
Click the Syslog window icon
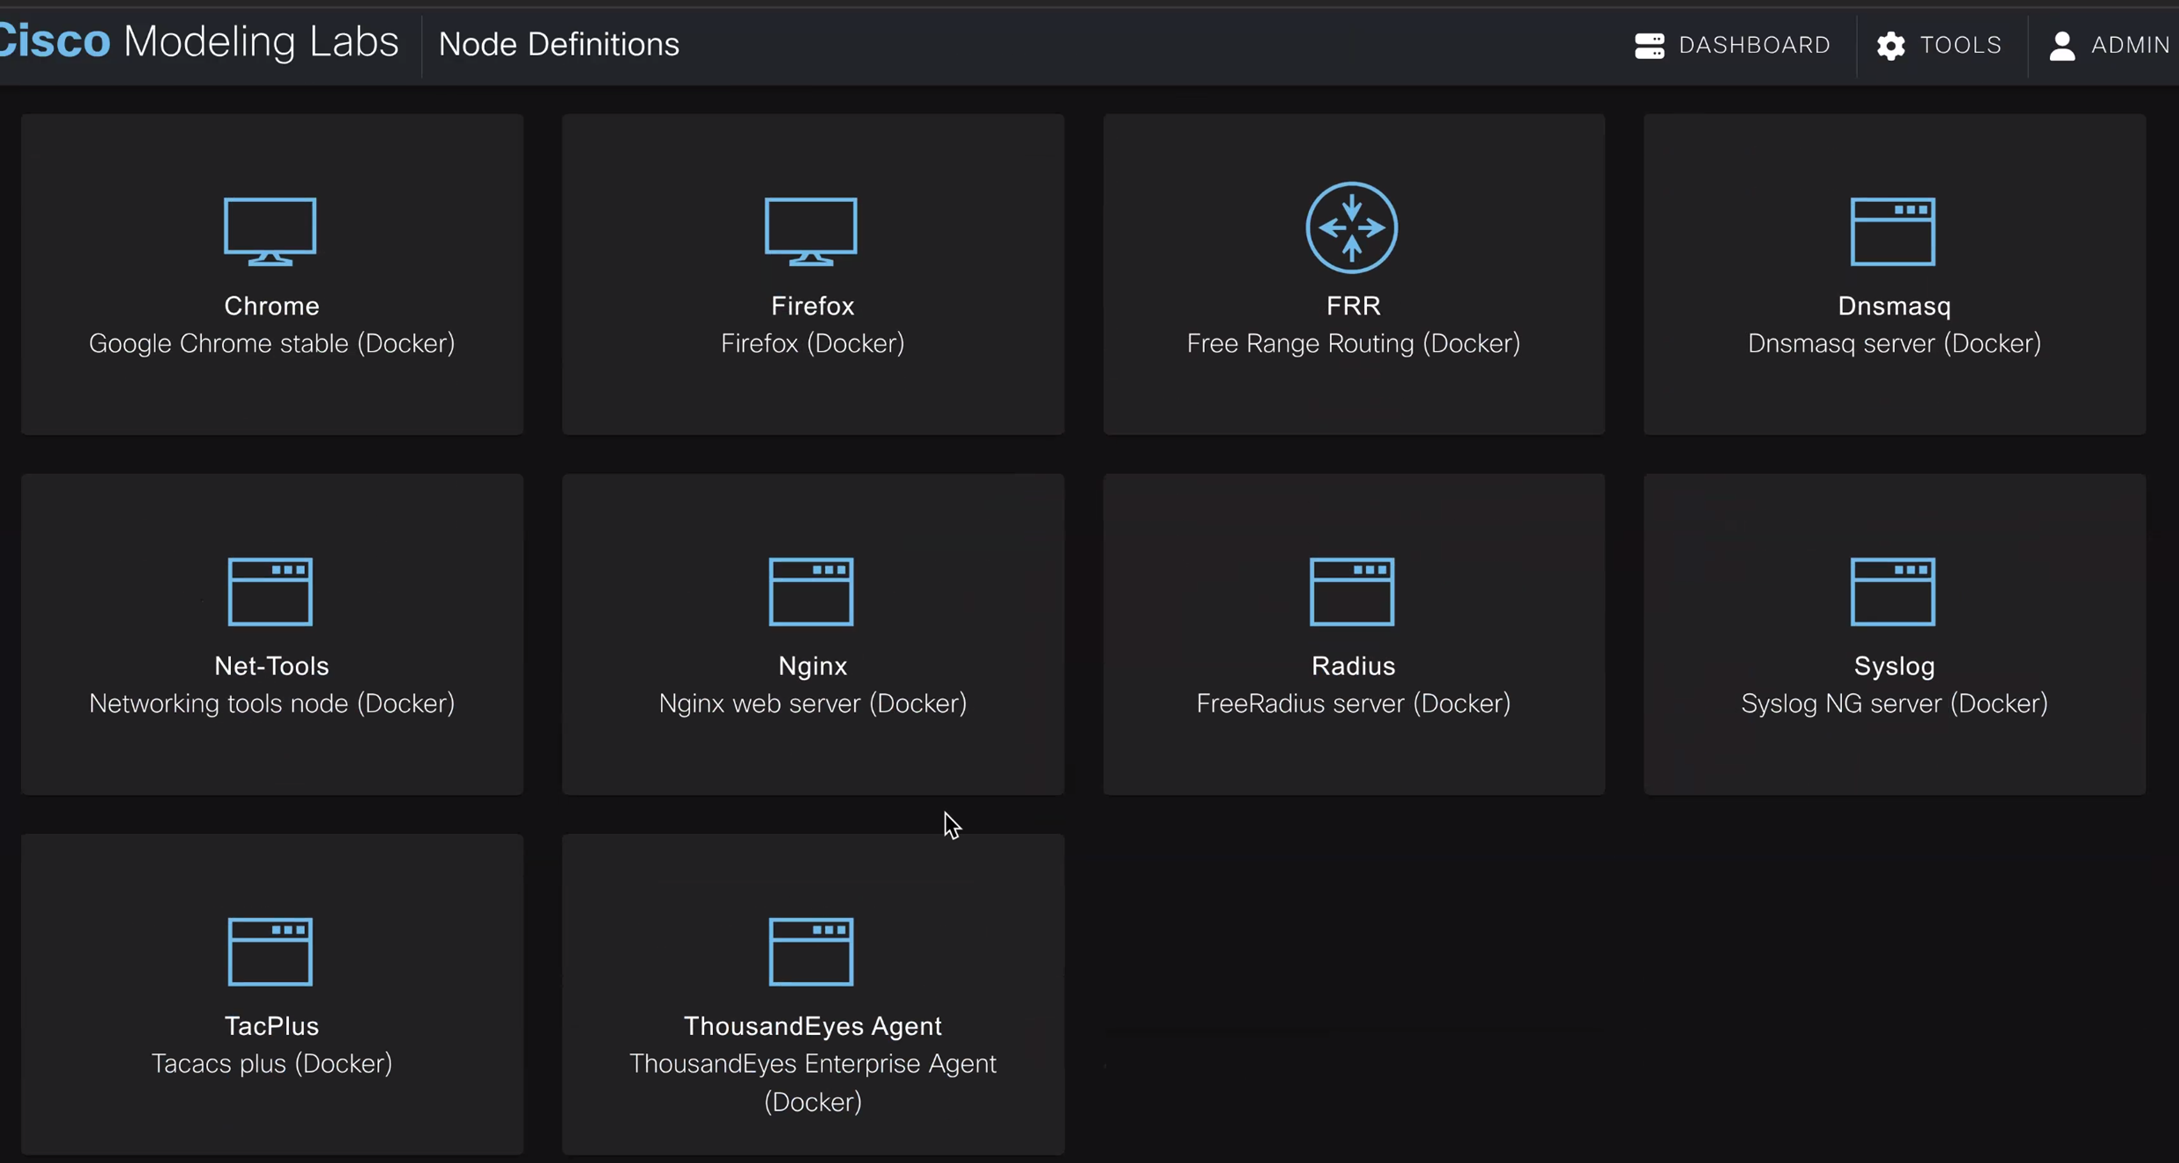click(1893, 592)
